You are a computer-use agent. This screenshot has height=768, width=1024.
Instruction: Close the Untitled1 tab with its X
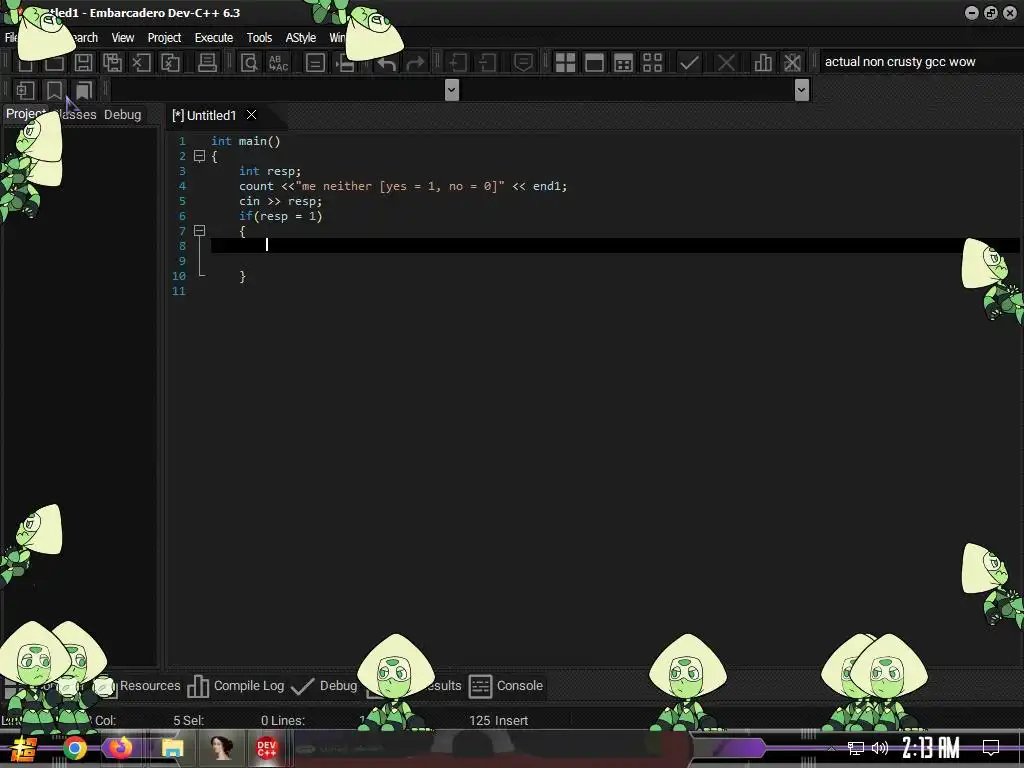251,115
